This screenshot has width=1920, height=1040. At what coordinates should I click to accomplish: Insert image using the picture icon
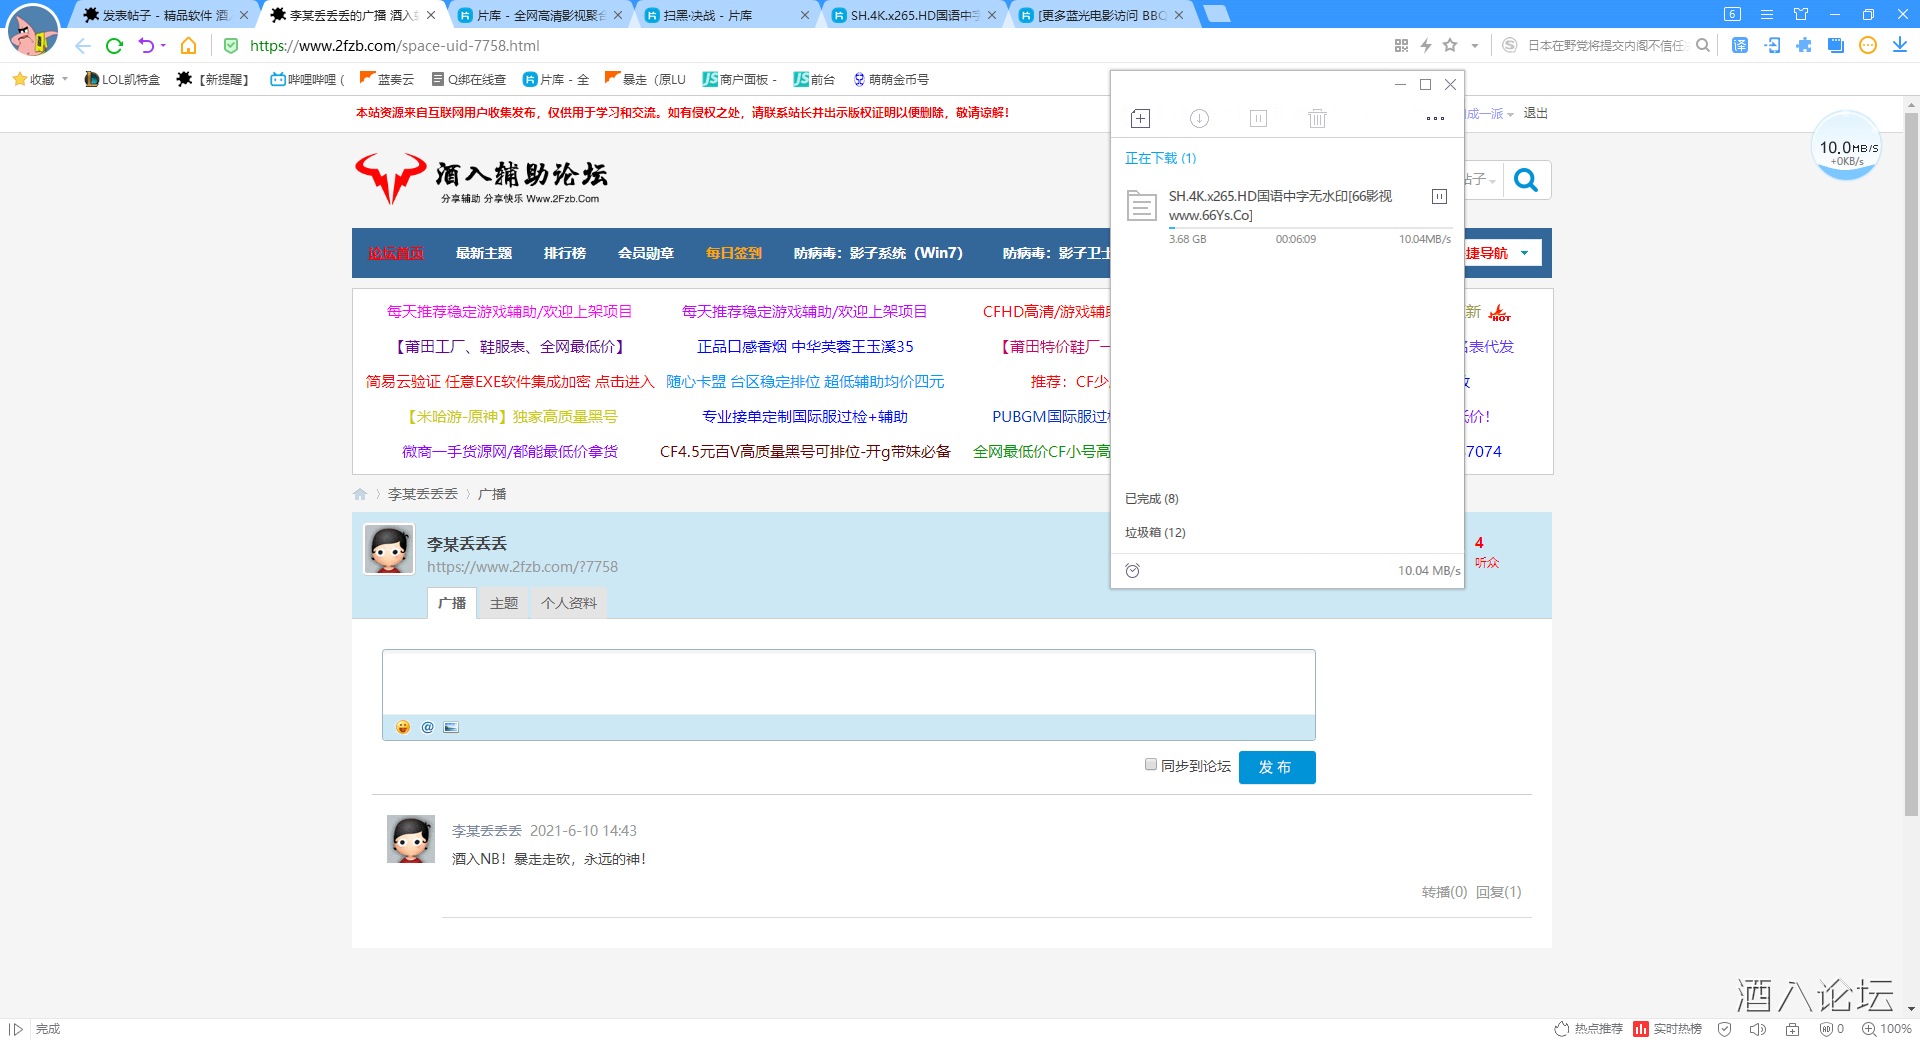[x=451, y=727]
